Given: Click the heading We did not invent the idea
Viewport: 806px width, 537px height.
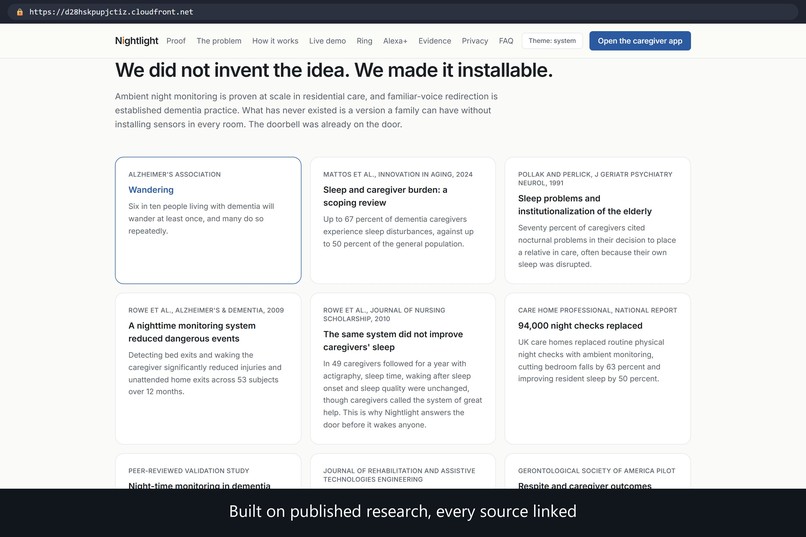Looking at the screenshot, I should 334,70.
